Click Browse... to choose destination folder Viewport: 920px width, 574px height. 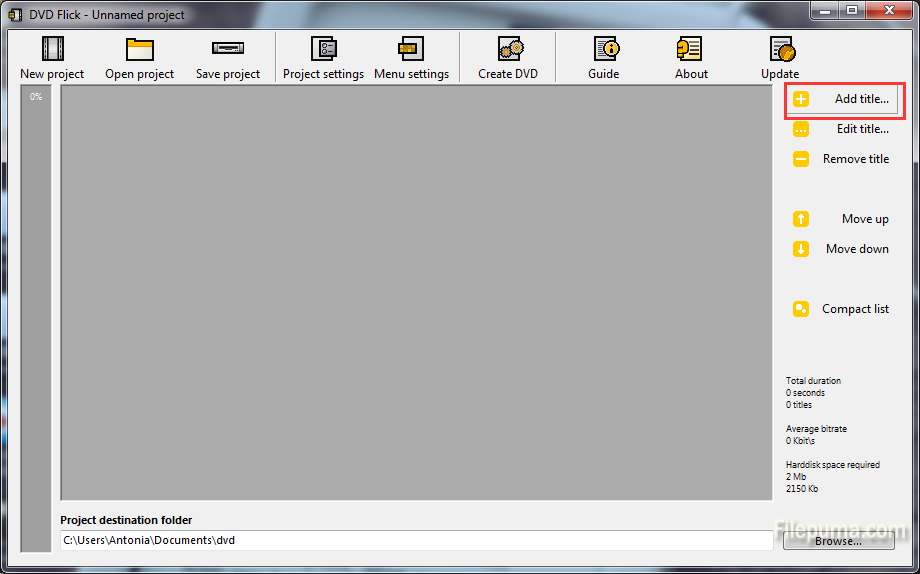[x=838, y=541]
